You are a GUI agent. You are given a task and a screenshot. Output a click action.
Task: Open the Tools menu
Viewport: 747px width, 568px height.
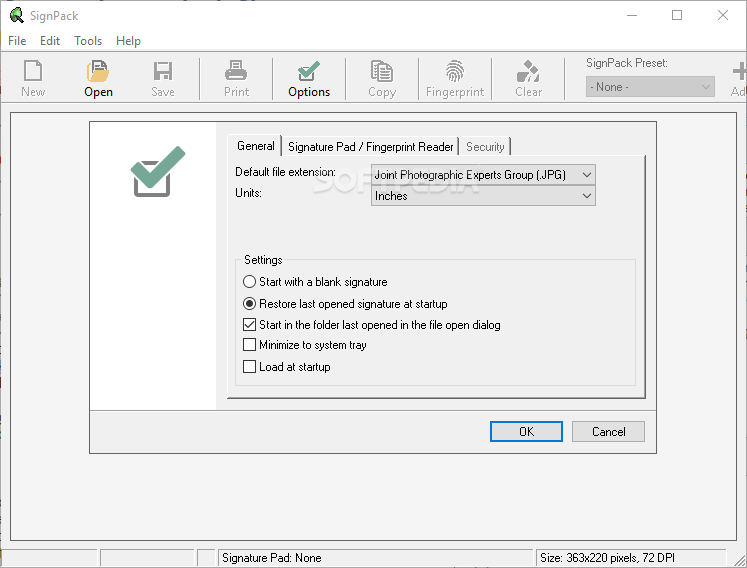click(88, 41)
